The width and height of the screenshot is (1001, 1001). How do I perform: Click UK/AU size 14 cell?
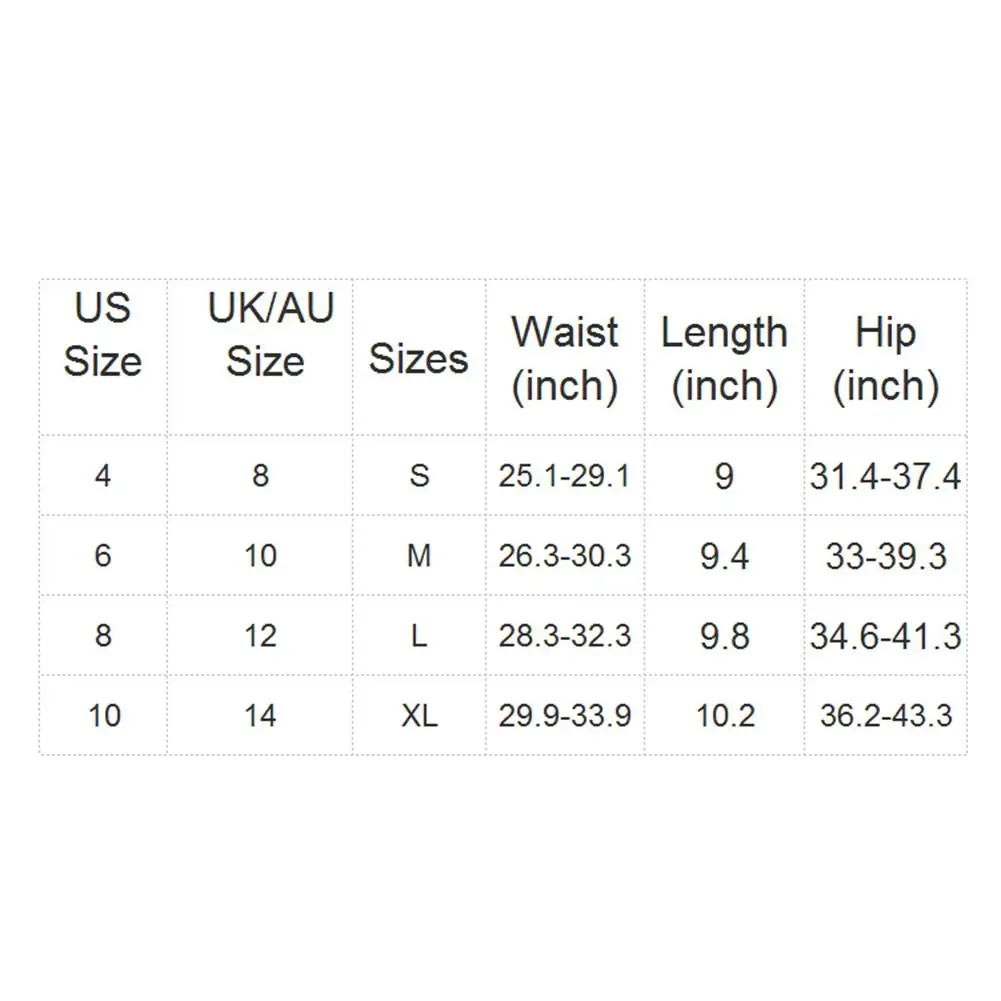260,716
